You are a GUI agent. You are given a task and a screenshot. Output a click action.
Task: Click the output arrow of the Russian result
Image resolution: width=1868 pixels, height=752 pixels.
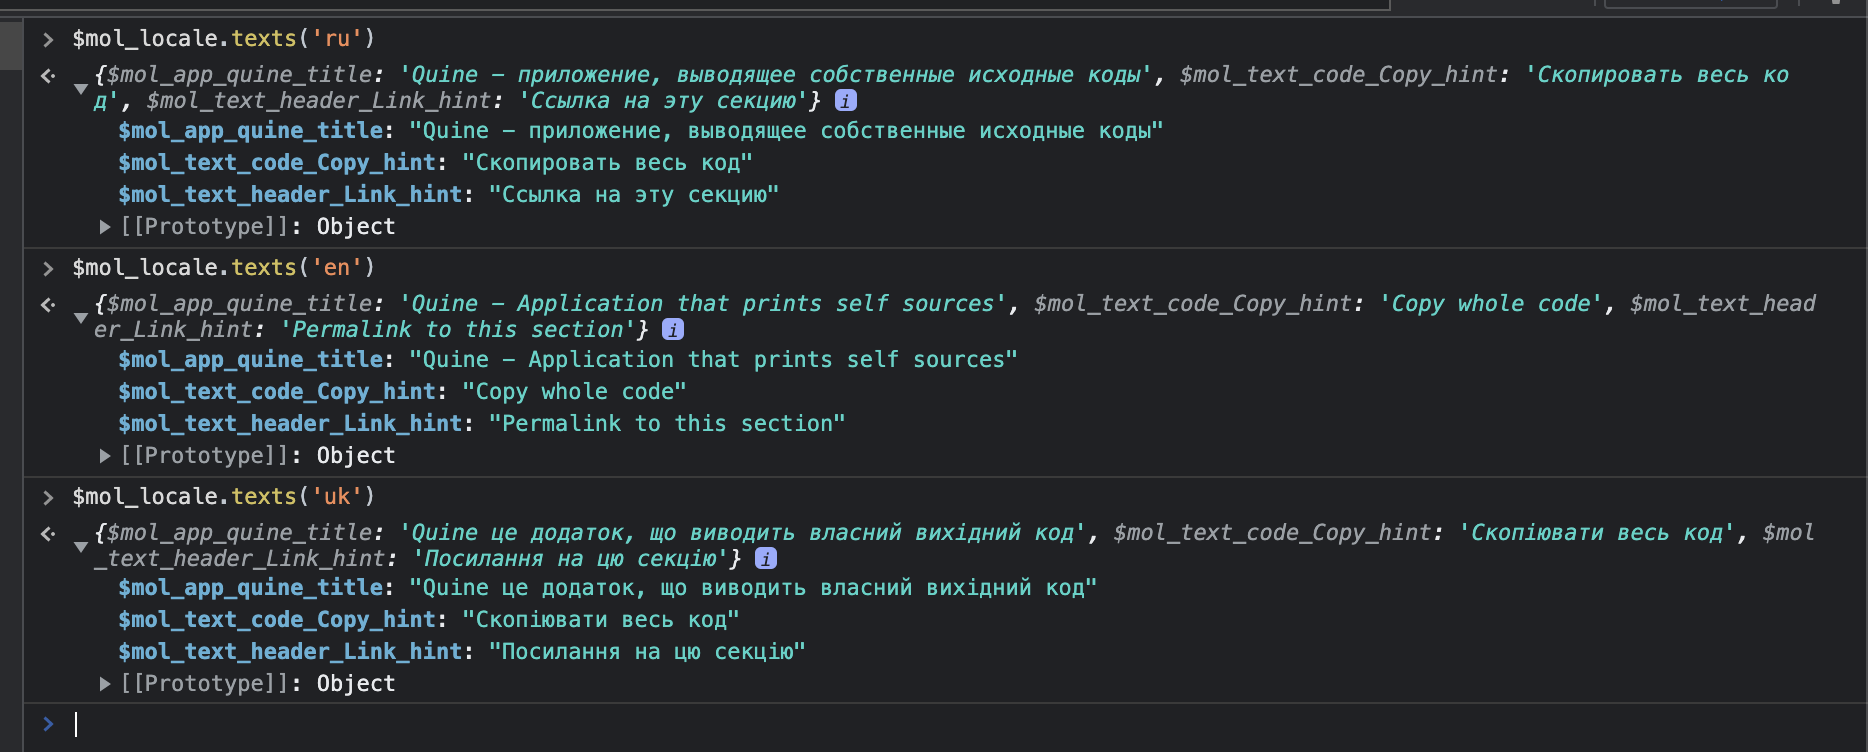coord(48,75)
